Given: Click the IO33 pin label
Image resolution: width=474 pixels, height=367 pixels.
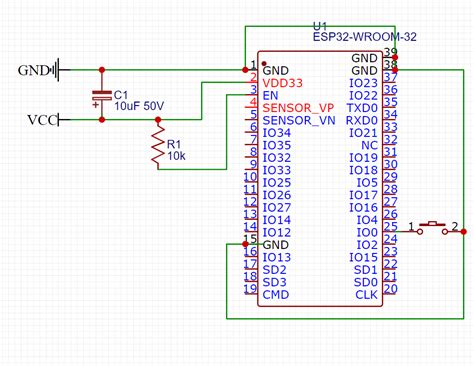Looking at the screenshot, I should click(x=277, y=170).
